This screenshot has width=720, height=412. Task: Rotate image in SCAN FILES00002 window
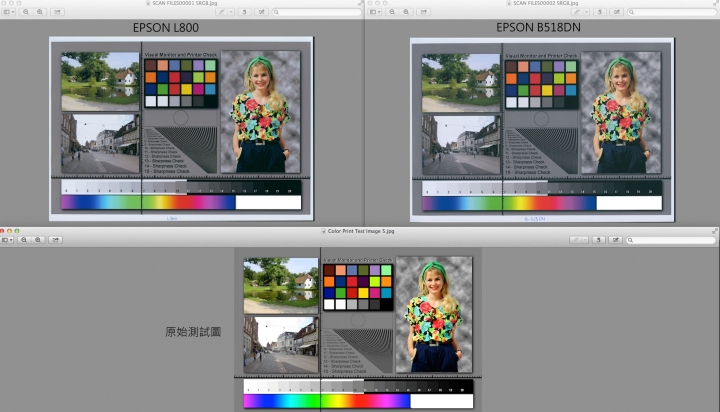599,12
